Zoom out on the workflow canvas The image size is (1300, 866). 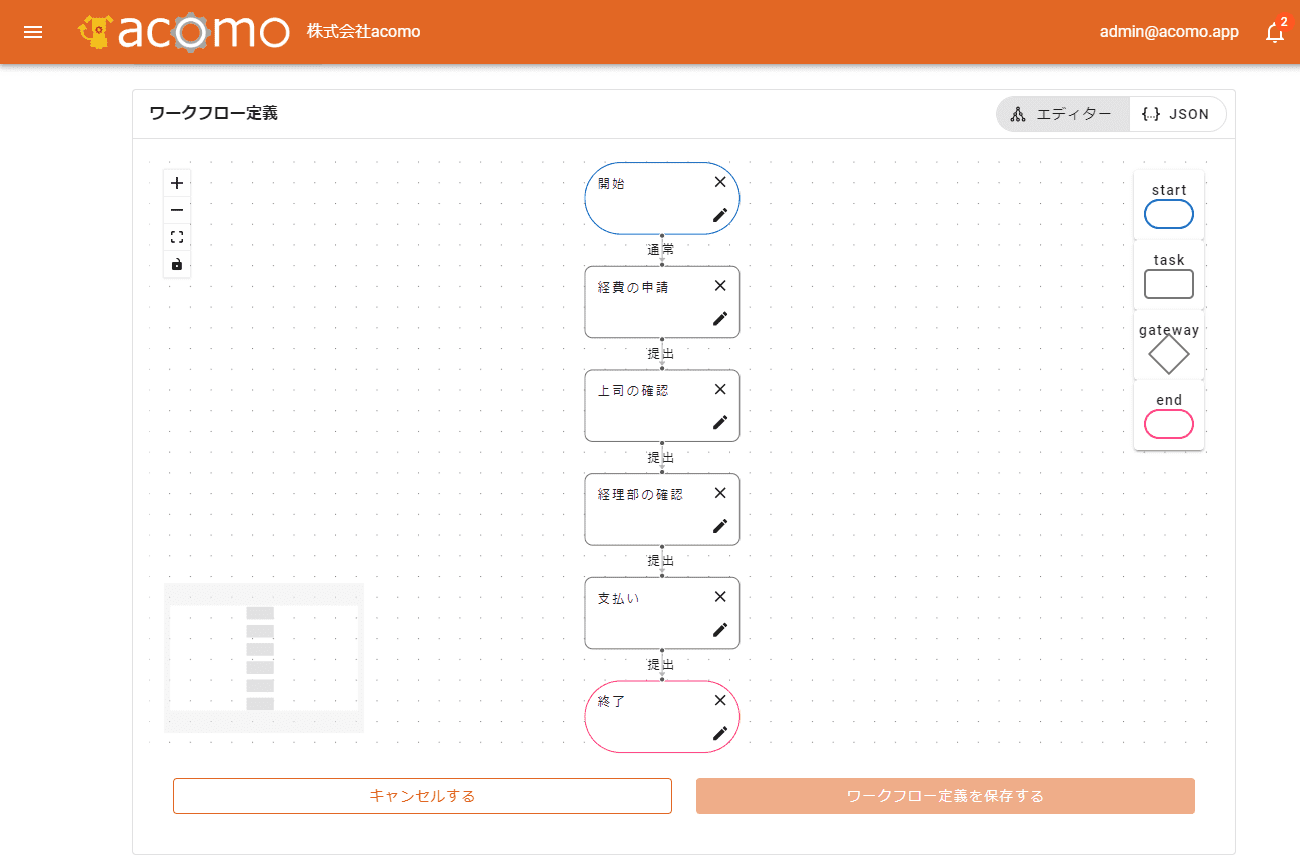[x=177, y=210]
